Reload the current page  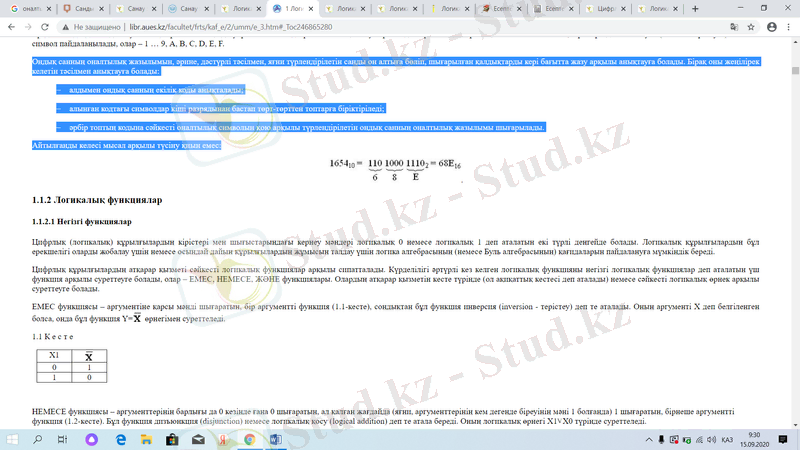[45, 27]
